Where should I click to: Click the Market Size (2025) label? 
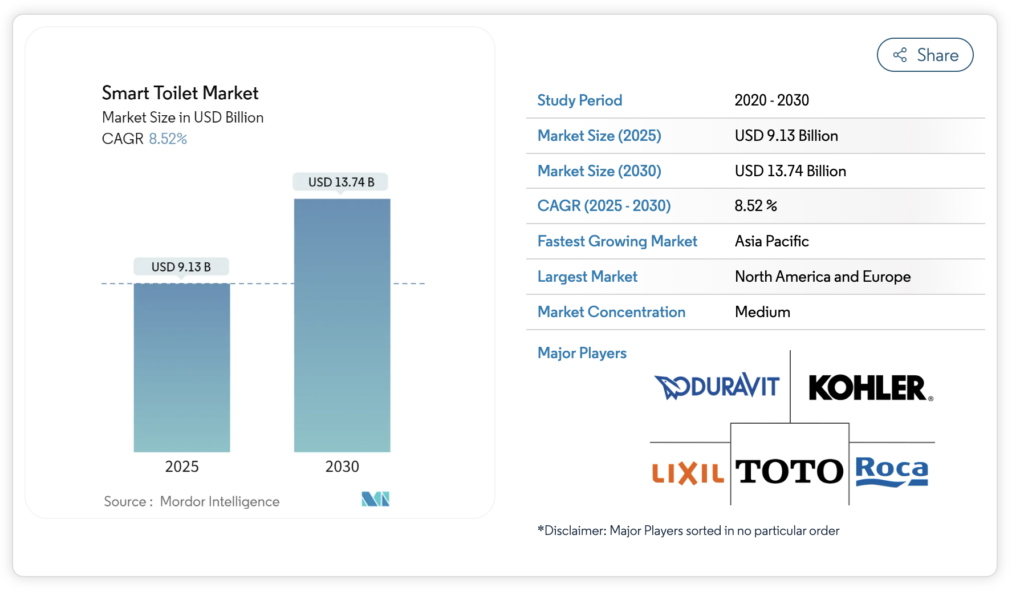pos(599,136)
